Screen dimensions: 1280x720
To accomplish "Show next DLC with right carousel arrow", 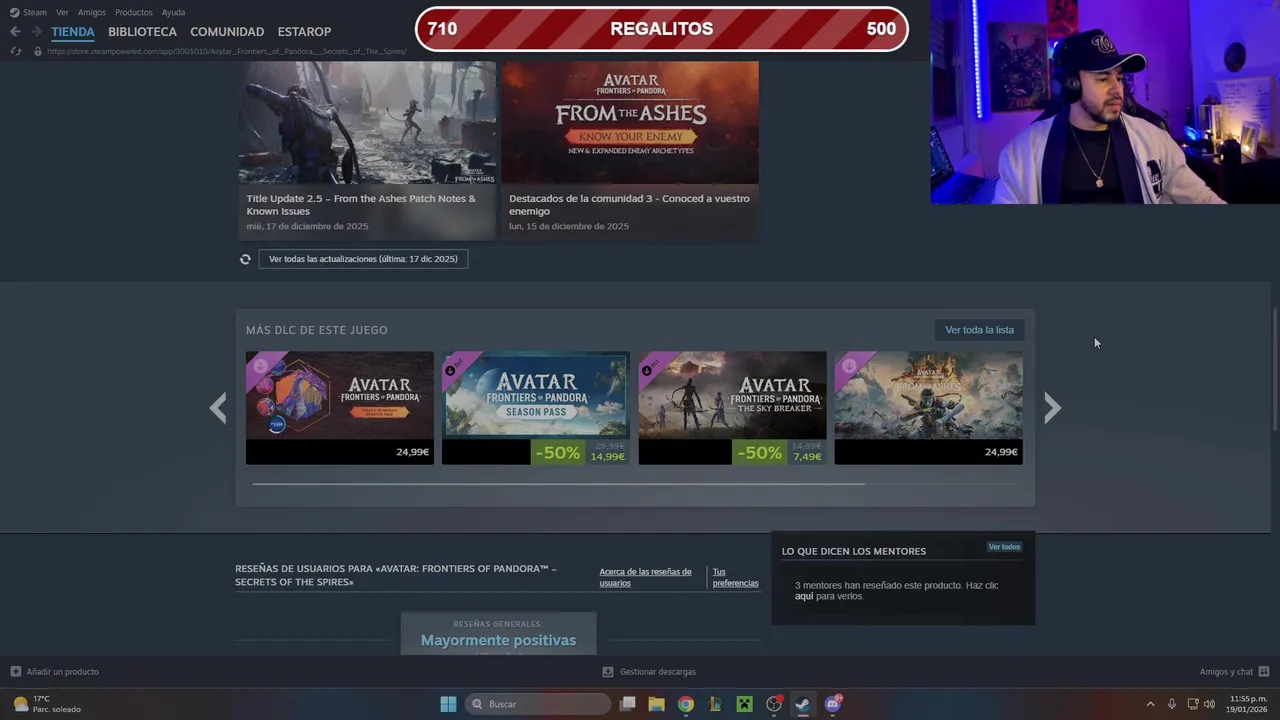I will [1052, 407].
